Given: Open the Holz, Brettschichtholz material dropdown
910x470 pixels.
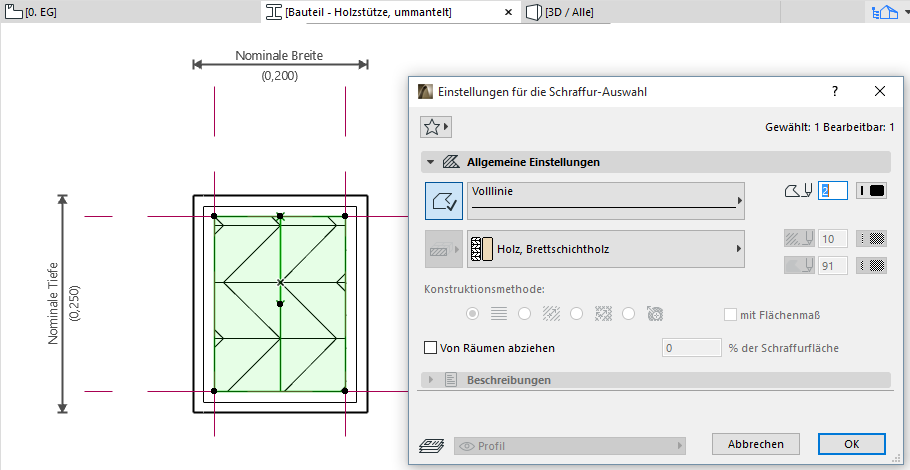Looking at the screenshot, I should [x=606, y=249].
